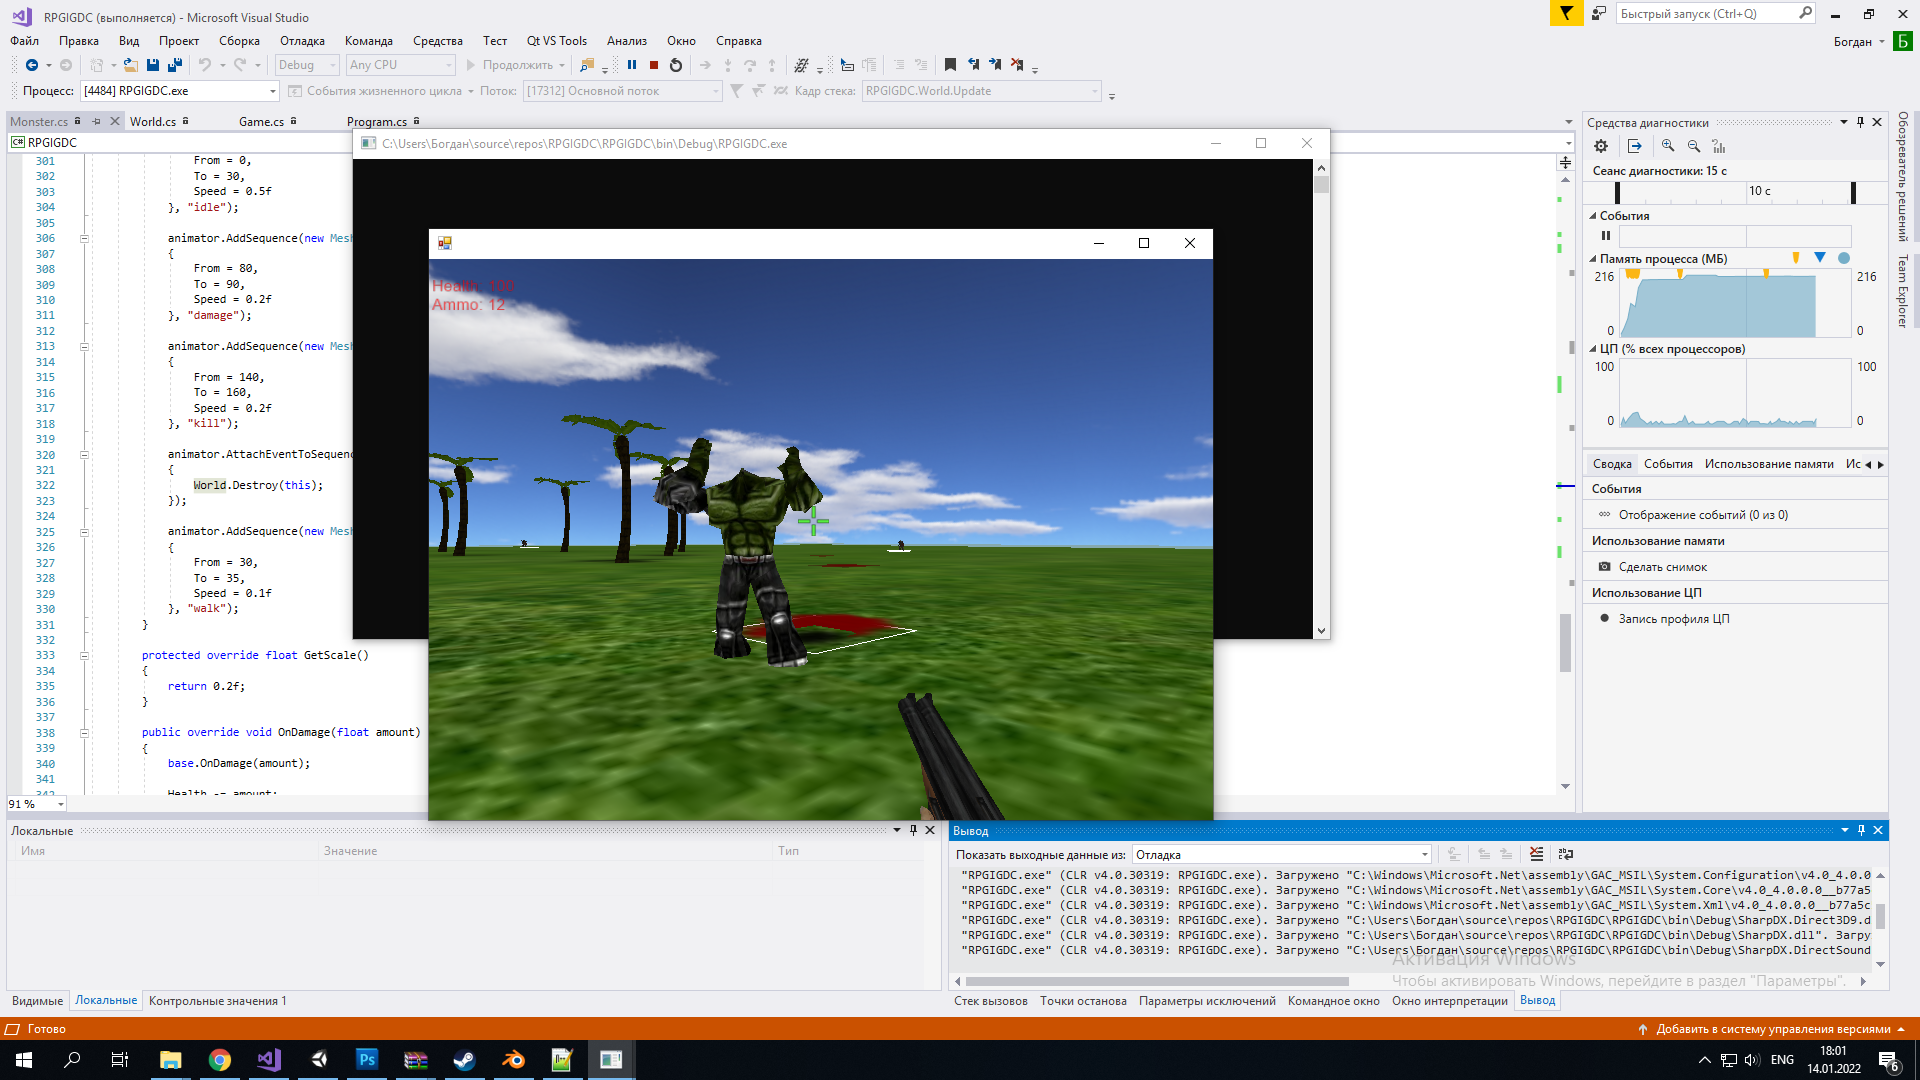
Task: Pause debugging with the Break All icon
Action: point(632,65)
